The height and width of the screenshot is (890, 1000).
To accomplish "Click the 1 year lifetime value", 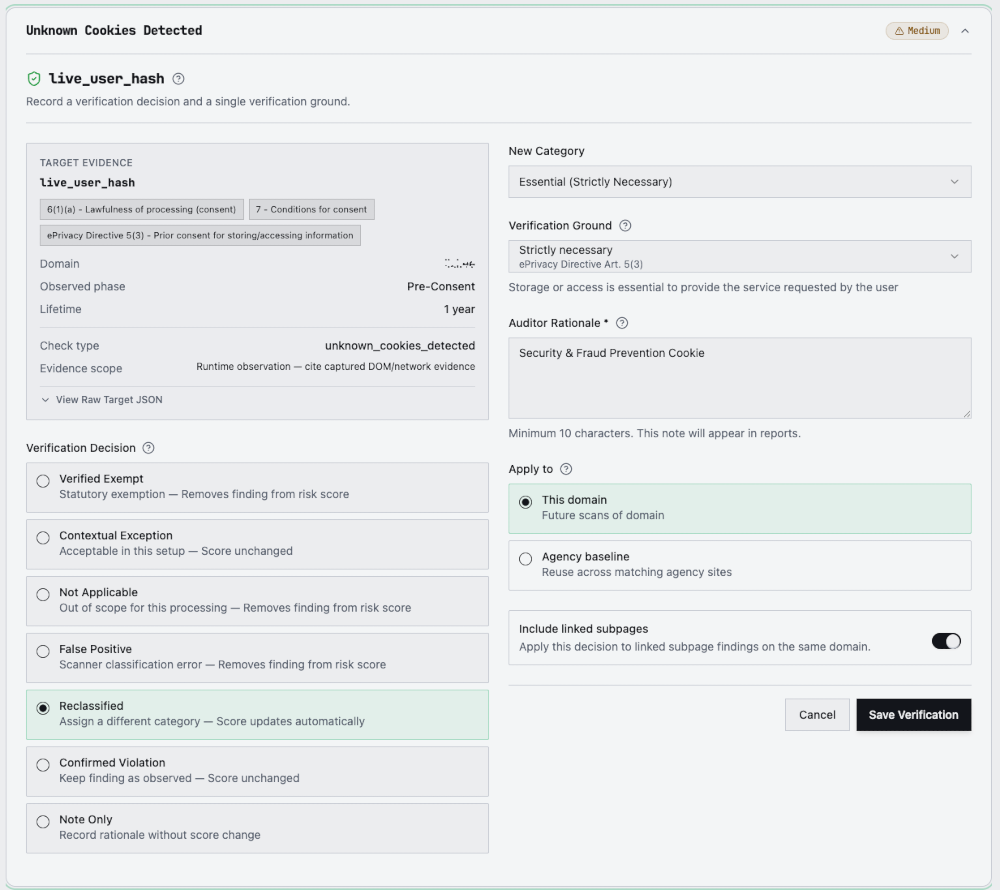I will (459, 309).
